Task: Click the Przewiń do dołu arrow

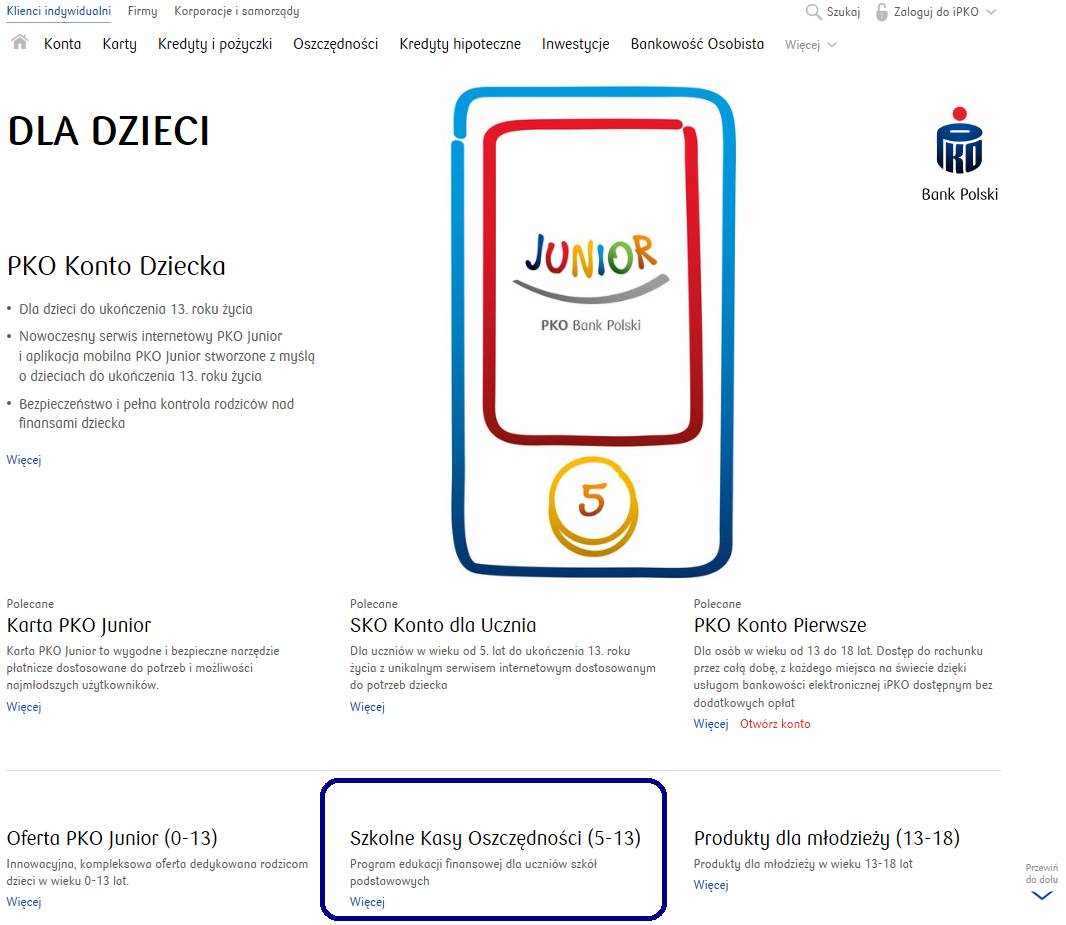Action: pos(1042,896)
